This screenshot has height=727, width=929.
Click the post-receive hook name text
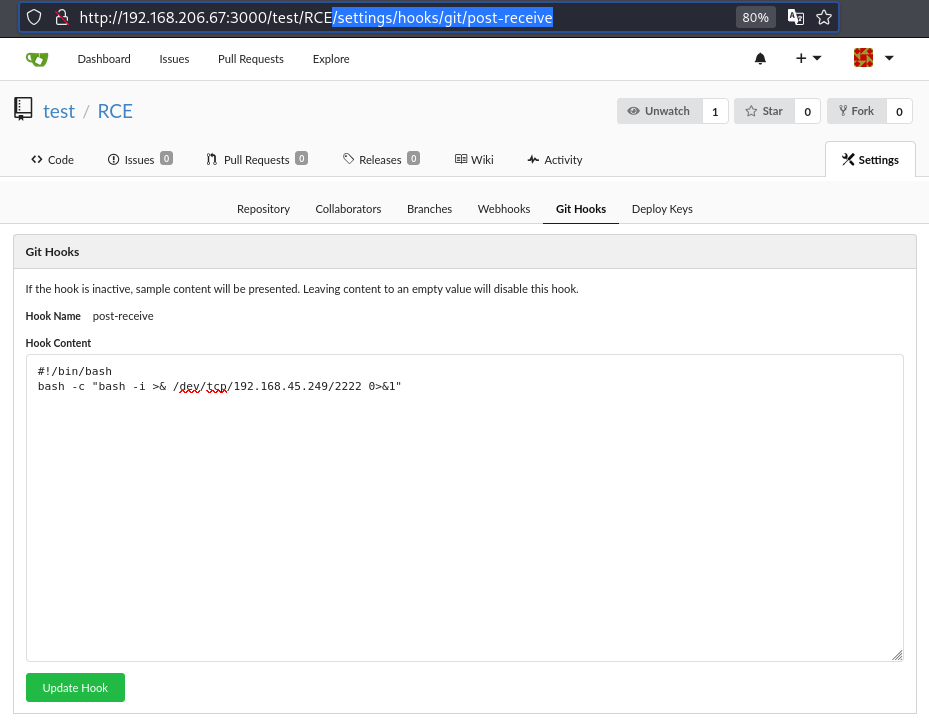point(123,316)
